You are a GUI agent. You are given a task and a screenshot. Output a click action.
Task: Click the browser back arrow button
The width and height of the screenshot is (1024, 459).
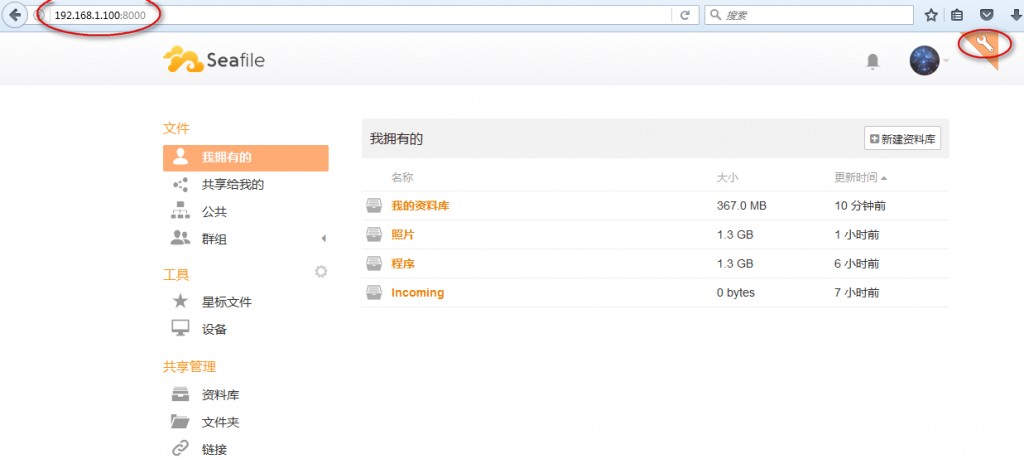[16, 15]
